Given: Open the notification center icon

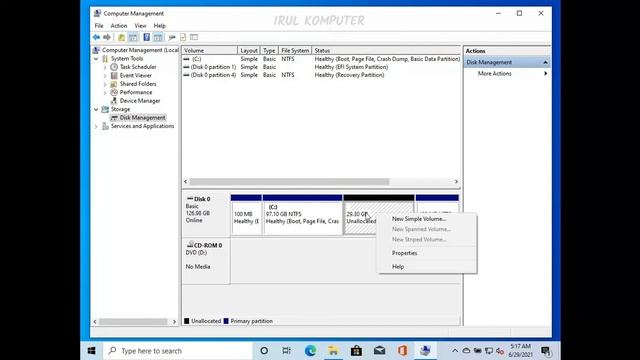Looking at the screenshot, I should pos(546,351).
